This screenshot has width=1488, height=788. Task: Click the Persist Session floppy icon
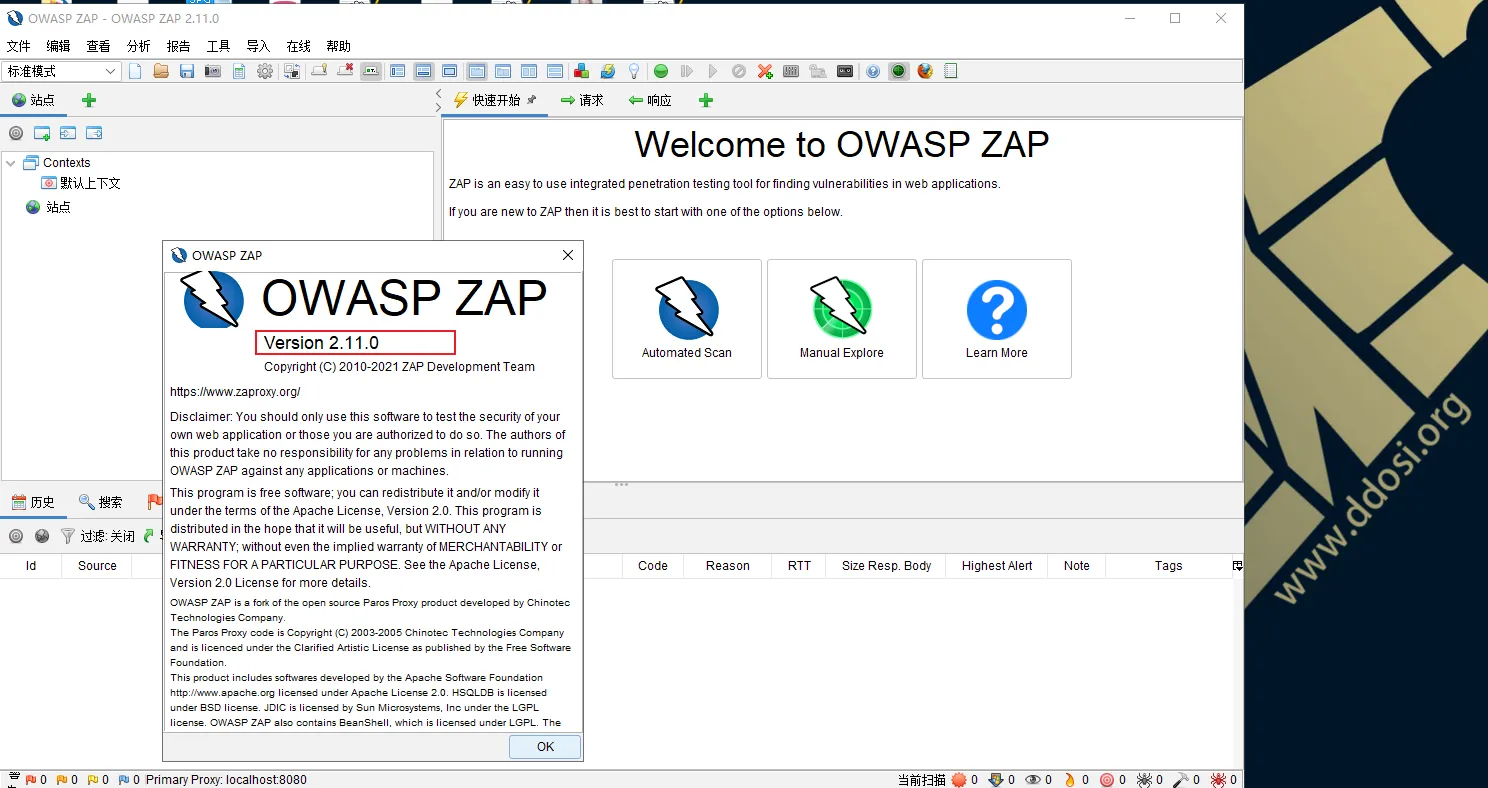(187, 71)
